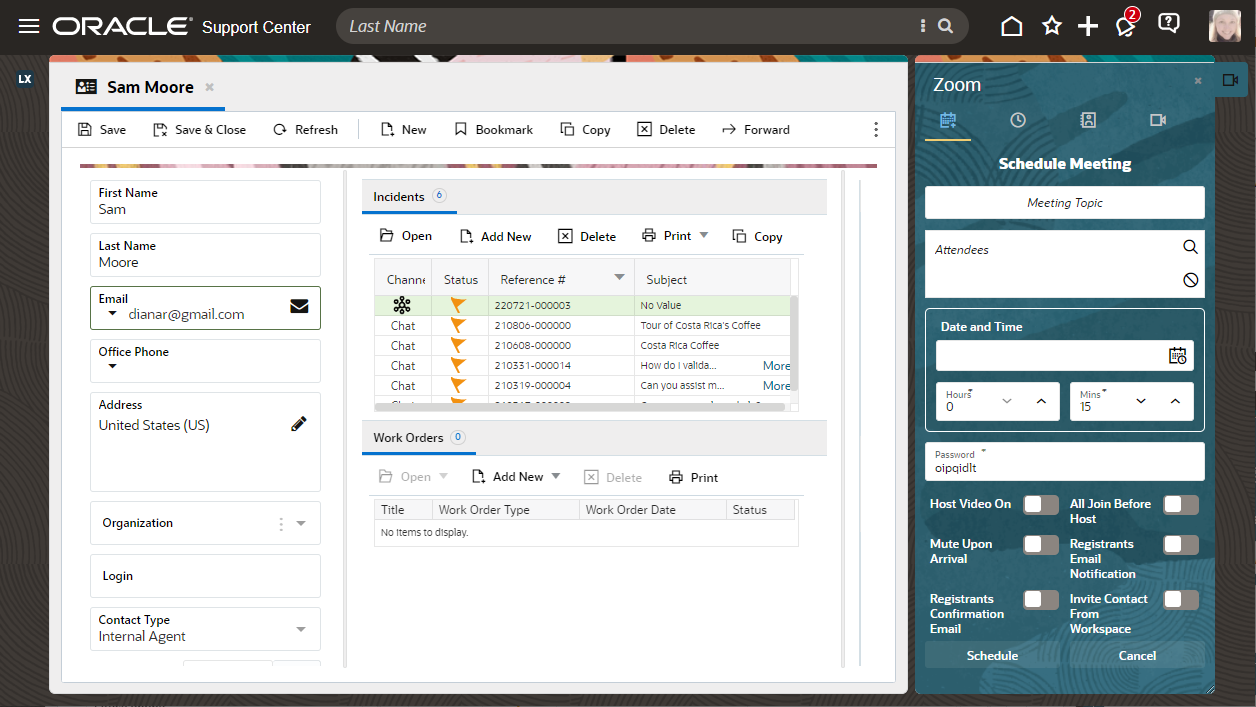Open Work Orders Add New dropdown
The height and width of the screenshot is (707, 1256).
[x=556, y=476]
